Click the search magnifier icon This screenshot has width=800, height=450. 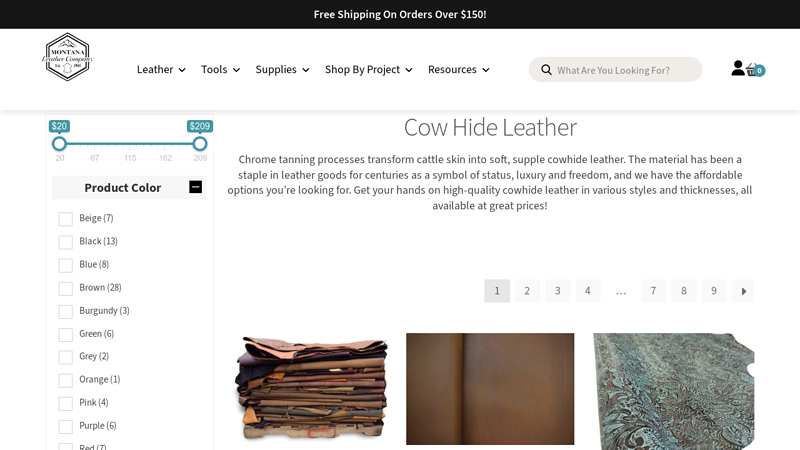pos(546,70)
